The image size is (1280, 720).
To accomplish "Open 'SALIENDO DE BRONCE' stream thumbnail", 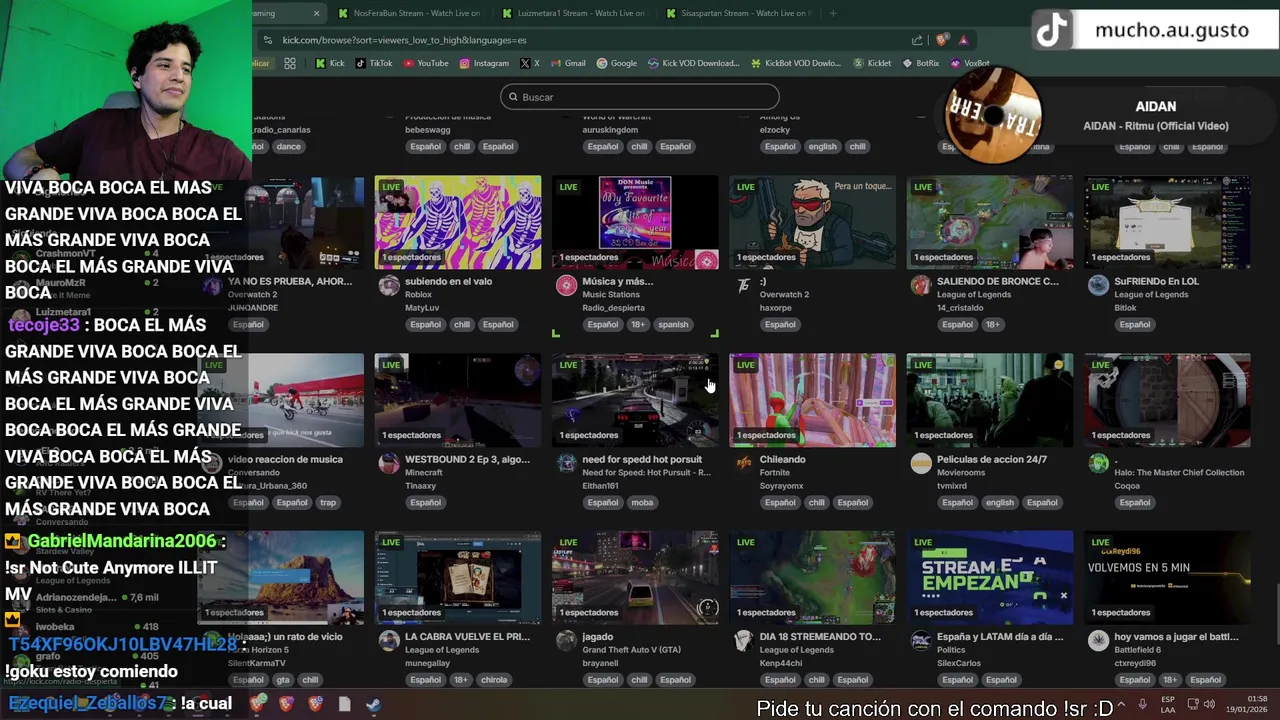I will point(990,223).
